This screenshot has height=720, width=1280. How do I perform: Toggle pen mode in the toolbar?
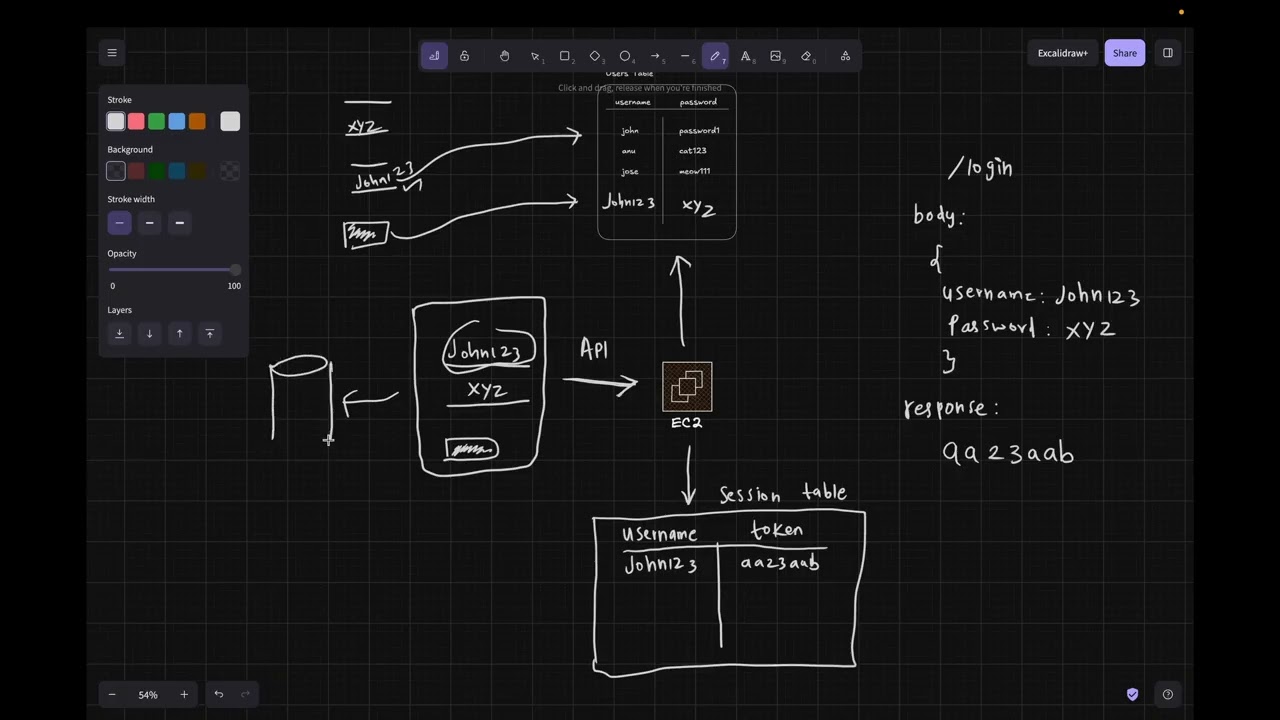434,56
